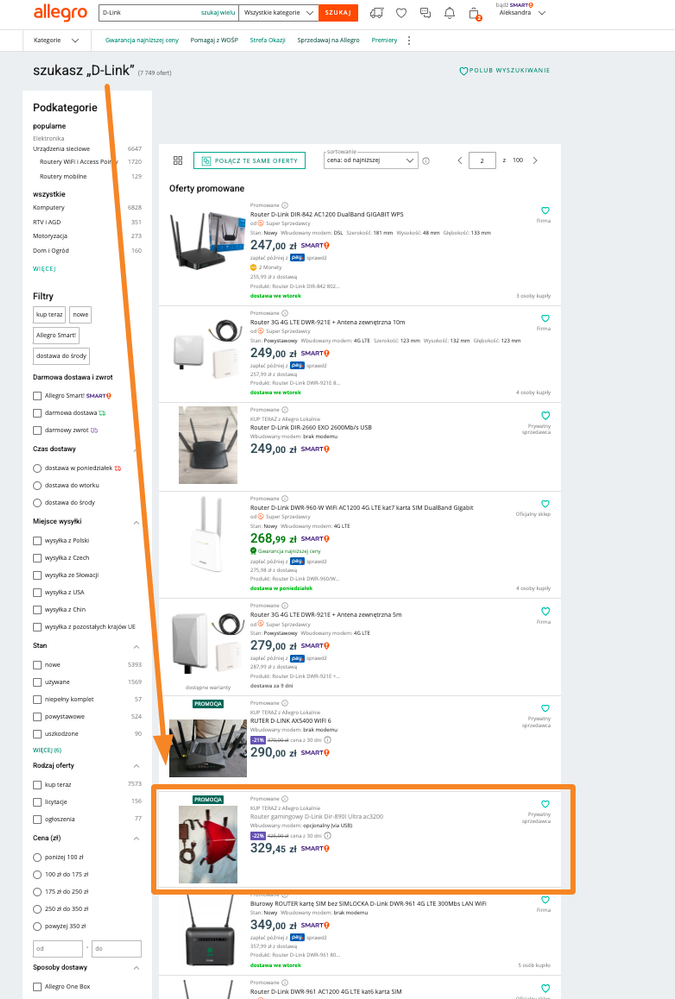Click the page number field showing 2

482,161
